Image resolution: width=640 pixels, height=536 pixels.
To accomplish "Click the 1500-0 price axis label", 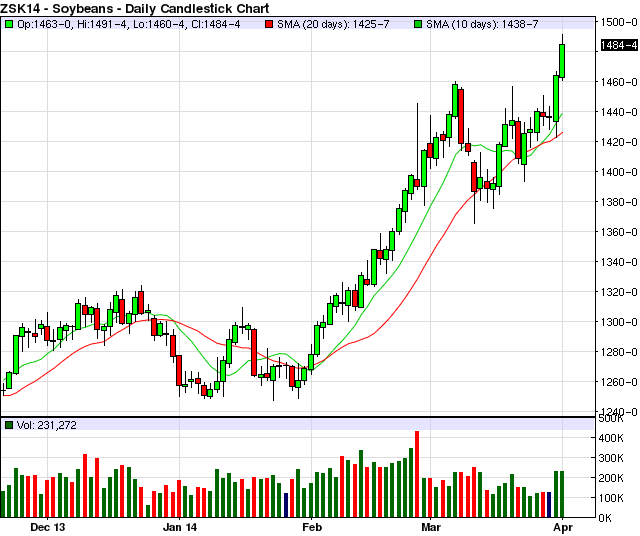I will pyautogui.click(x=619, y=22).
